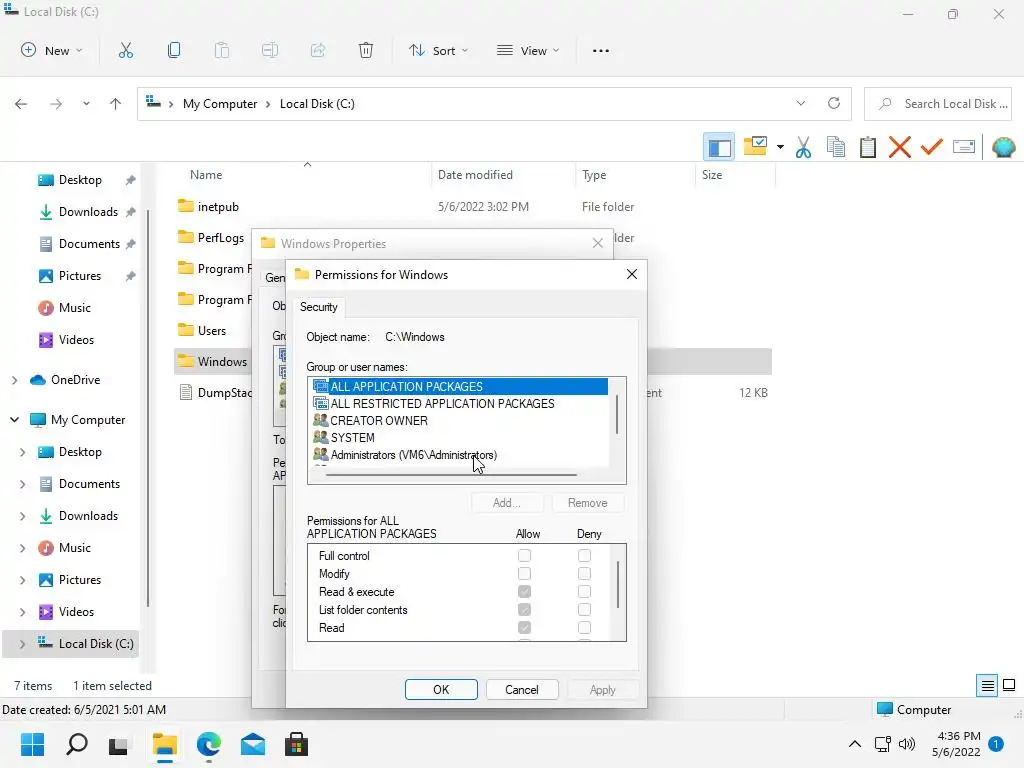Switch to details view icon in status bar
The image size is (1024, 768).
[987, 685]
